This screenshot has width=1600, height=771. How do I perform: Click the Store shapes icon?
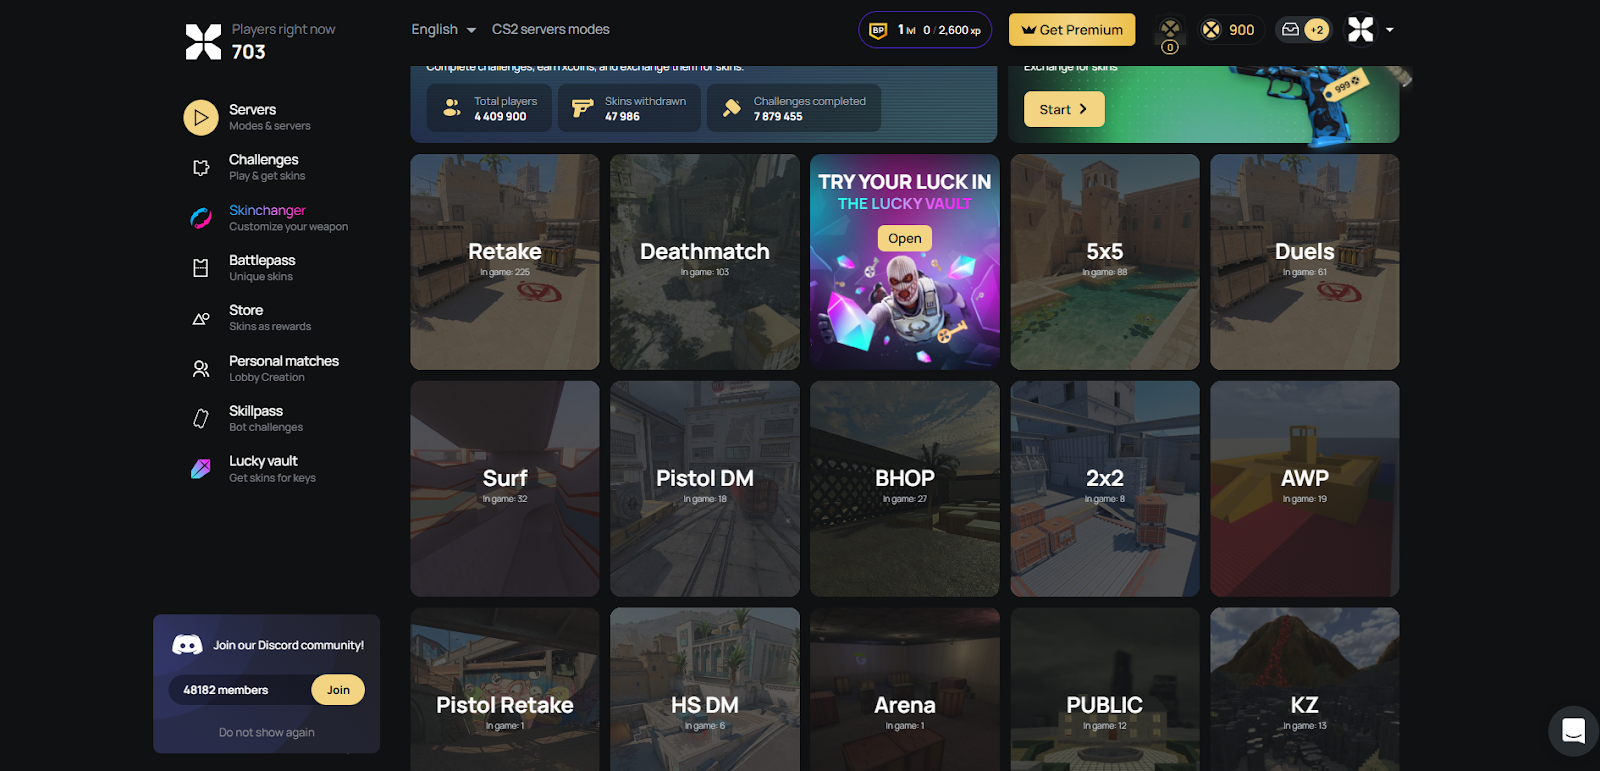click(x=201, y=318)
